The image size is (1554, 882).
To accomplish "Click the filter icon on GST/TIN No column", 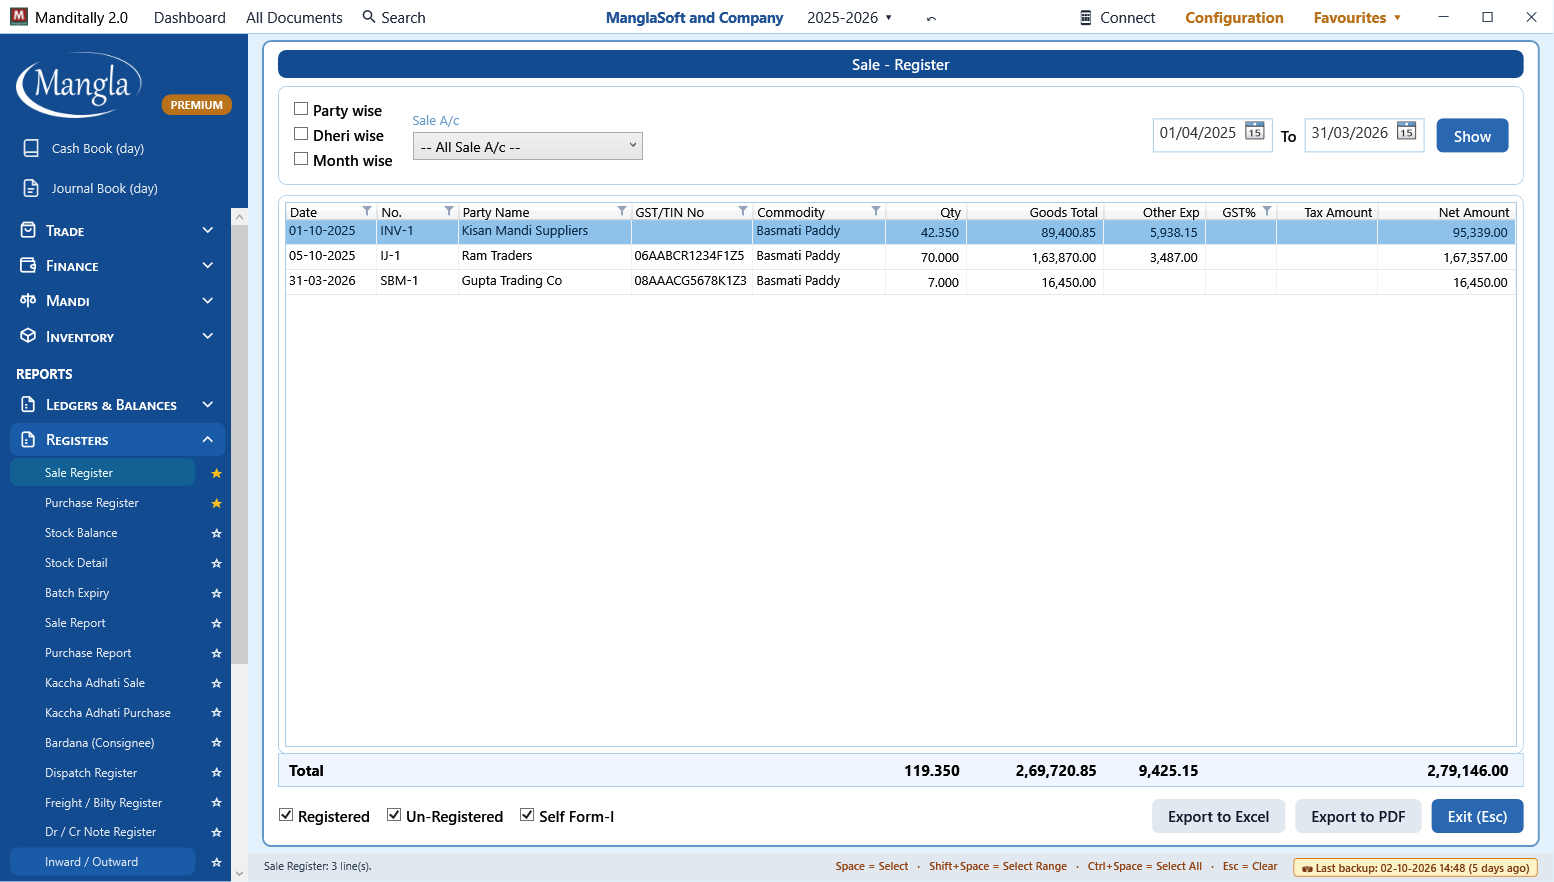I will click(x=743, y=211).
